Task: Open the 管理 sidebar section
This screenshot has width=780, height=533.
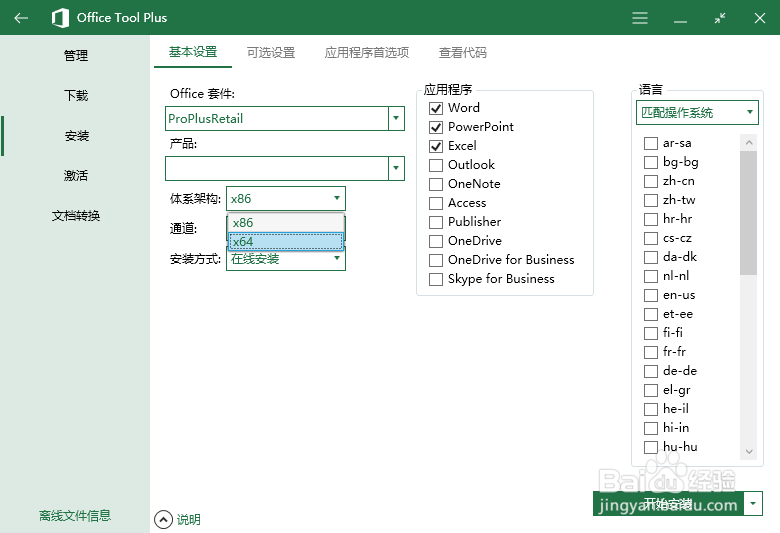Action: click(76, 55)
